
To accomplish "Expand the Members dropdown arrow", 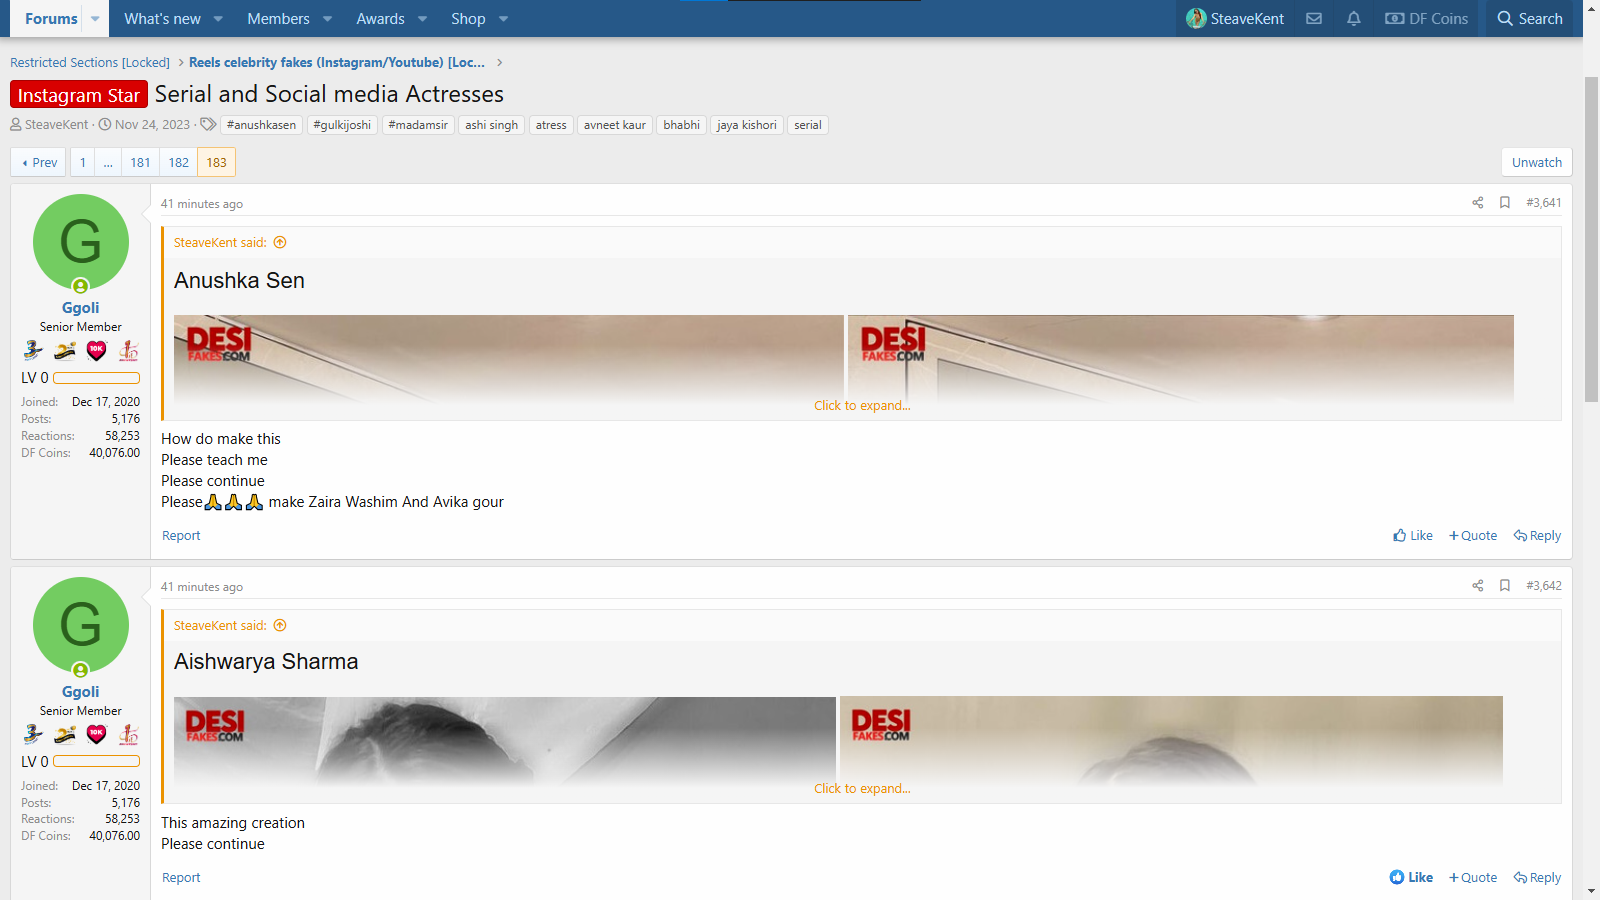I will [x=327, y=19].
